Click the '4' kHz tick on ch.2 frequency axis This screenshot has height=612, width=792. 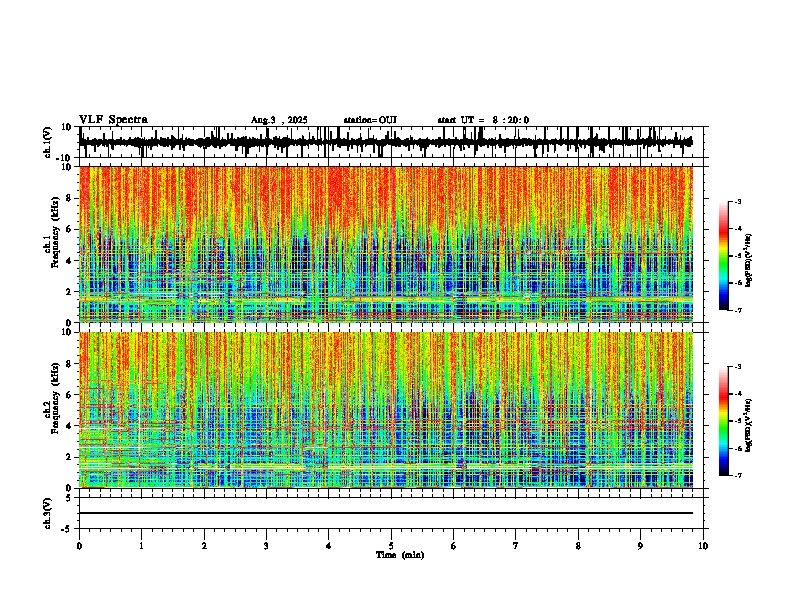70,426
